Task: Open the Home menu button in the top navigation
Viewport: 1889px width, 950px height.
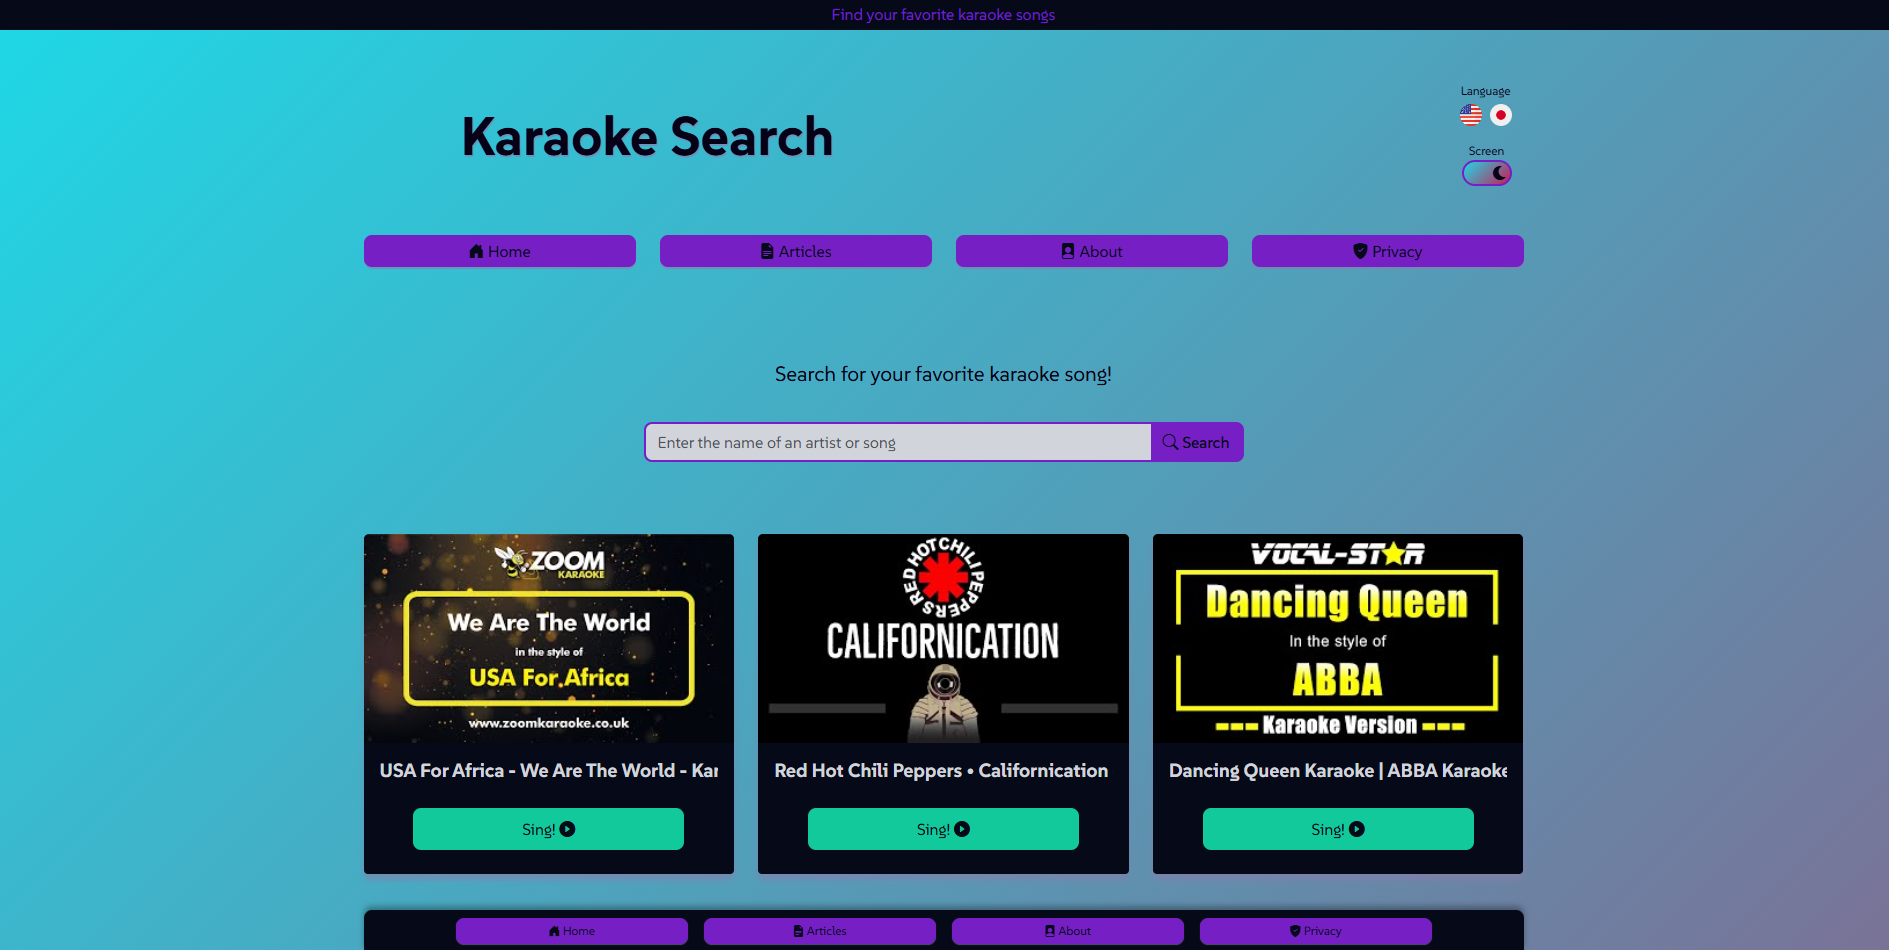Action: coord(500,251)
